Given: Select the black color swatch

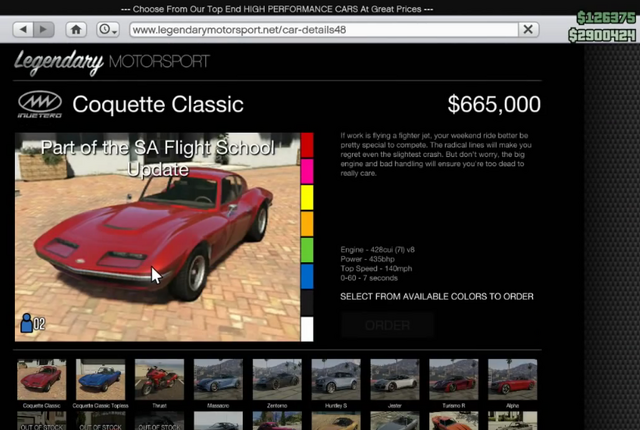Looking at the screenshot, I should (307, 303).
